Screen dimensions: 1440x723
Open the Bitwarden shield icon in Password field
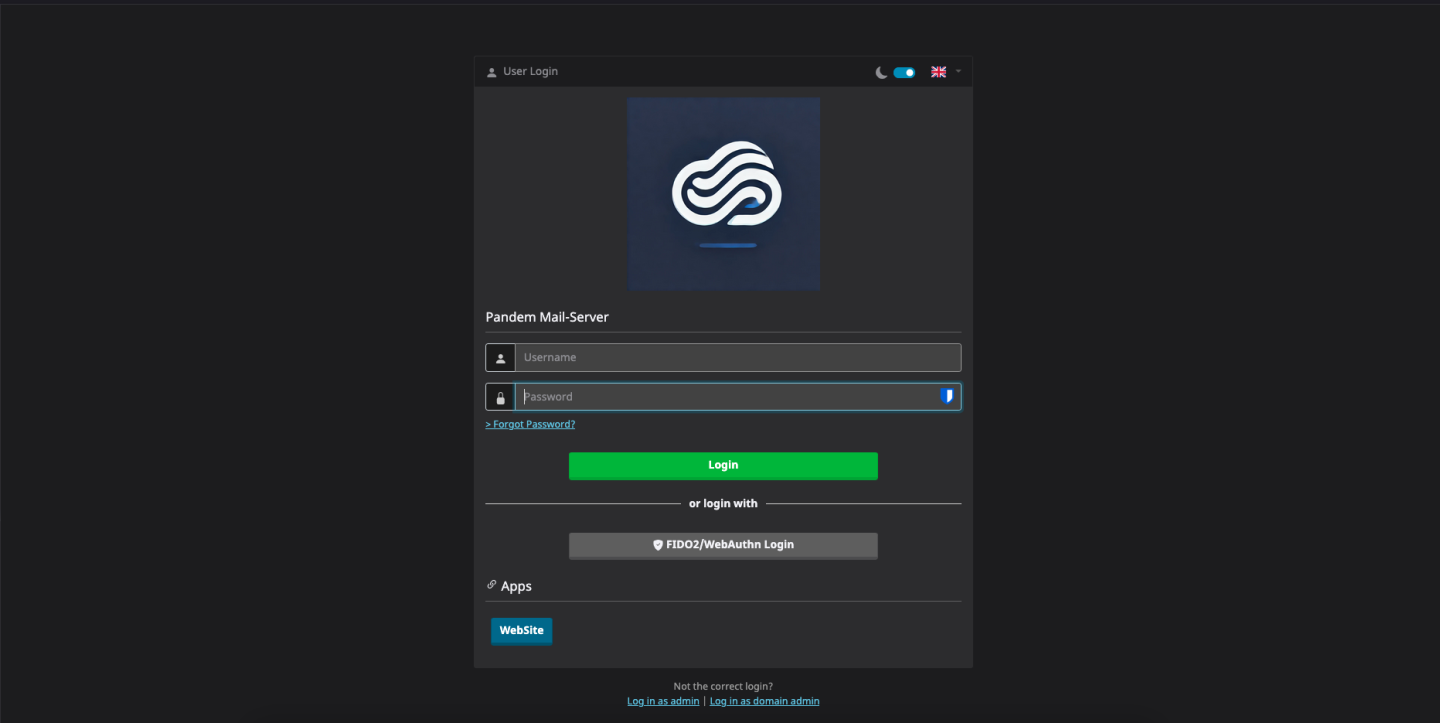947,396
